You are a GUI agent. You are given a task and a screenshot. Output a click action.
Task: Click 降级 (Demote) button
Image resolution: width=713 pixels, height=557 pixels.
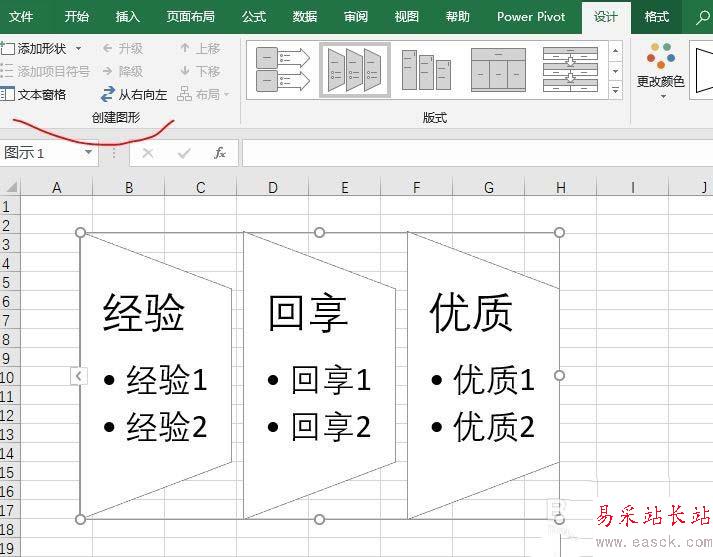click(123, 71)
